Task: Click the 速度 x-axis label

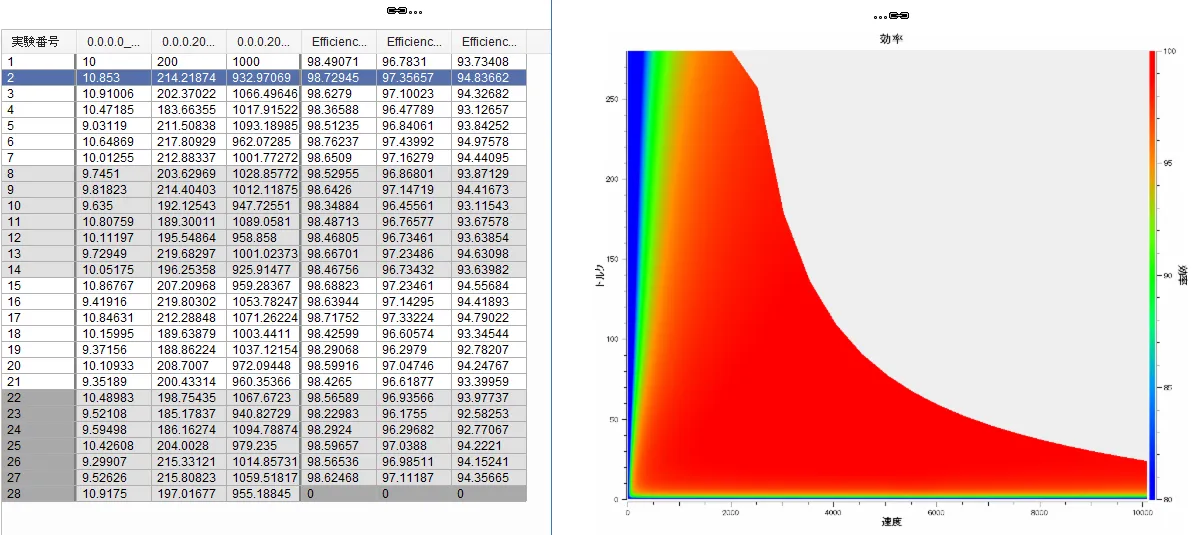Action: point(891,523)
